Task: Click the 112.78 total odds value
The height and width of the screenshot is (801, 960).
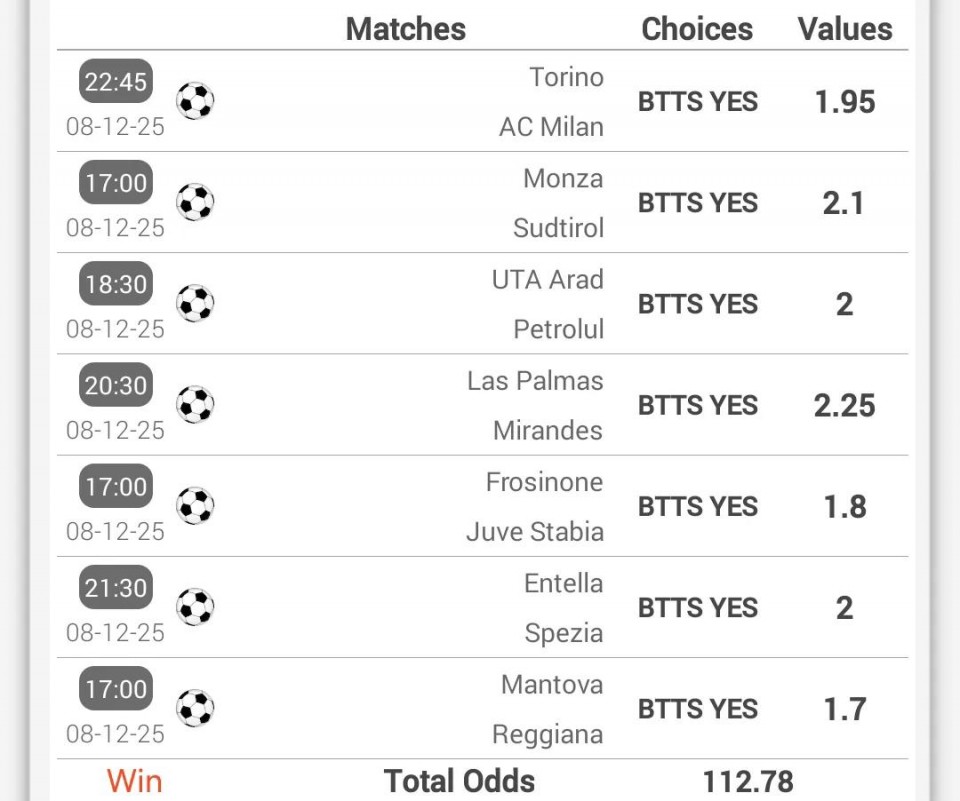Action: coord(748,781)
